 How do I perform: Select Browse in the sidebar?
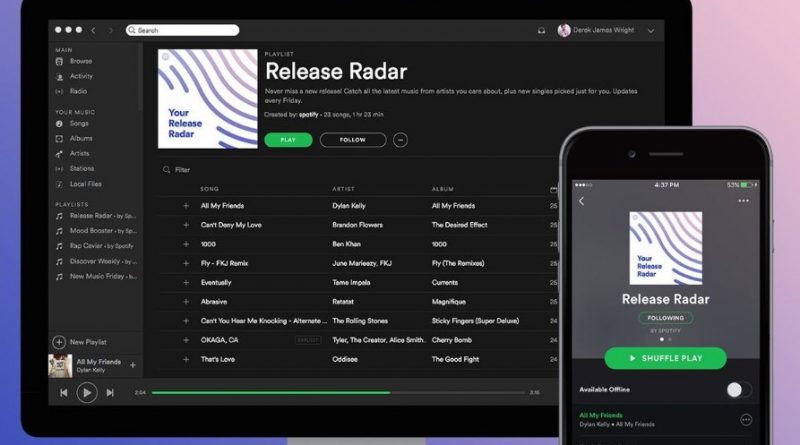tap(80, 62)
